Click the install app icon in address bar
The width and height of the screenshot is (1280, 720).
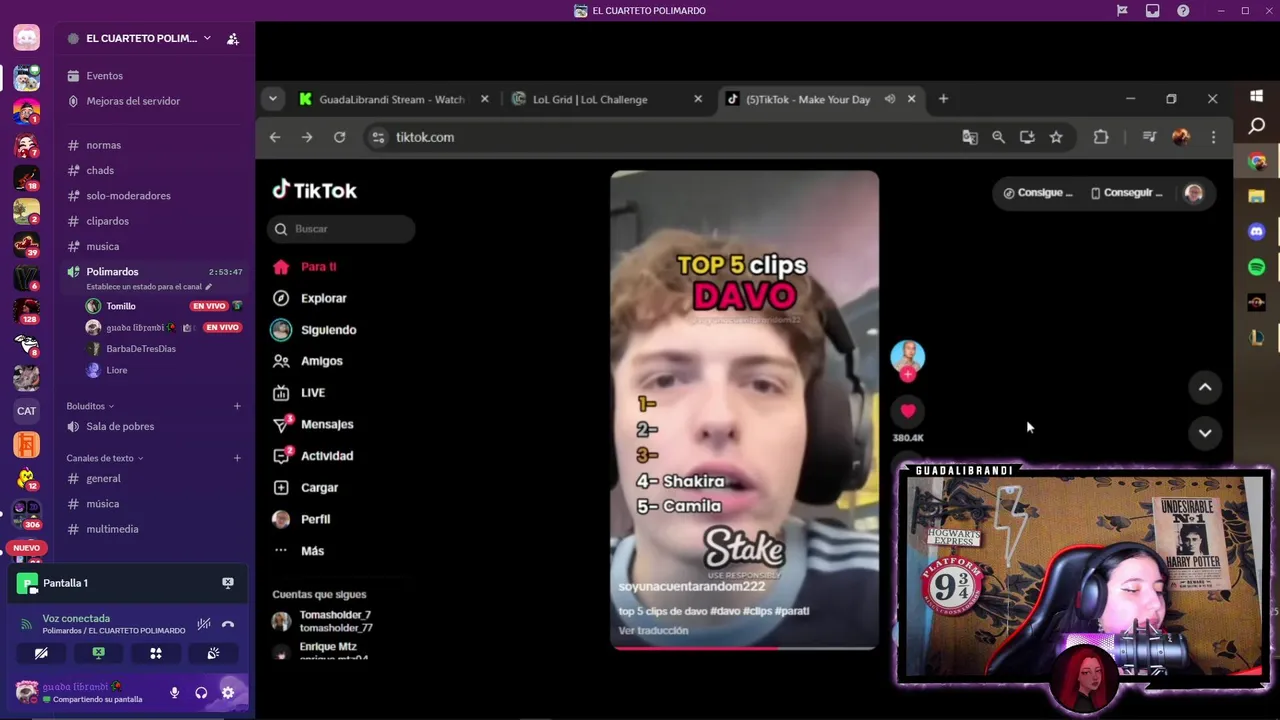point(1027,137)
